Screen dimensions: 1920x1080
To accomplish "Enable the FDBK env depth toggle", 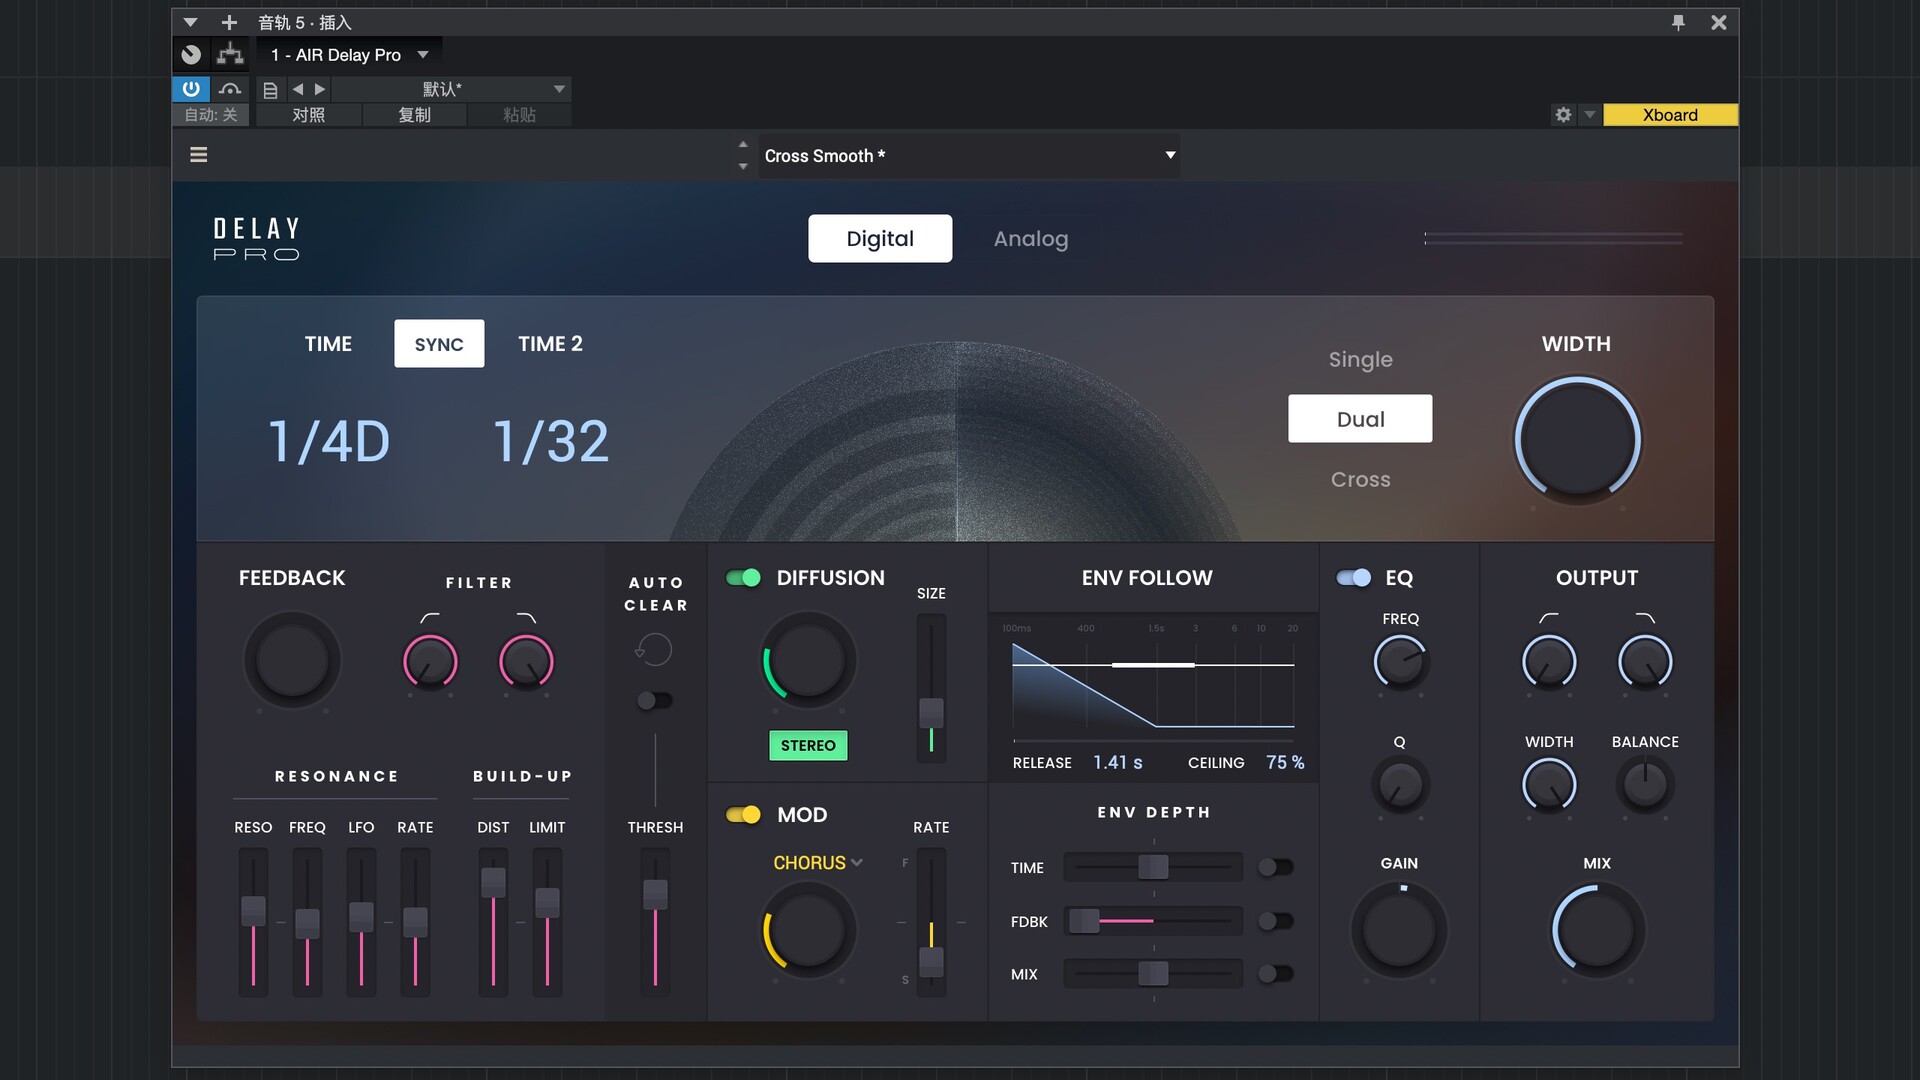I will click(x=1275, y=921).
